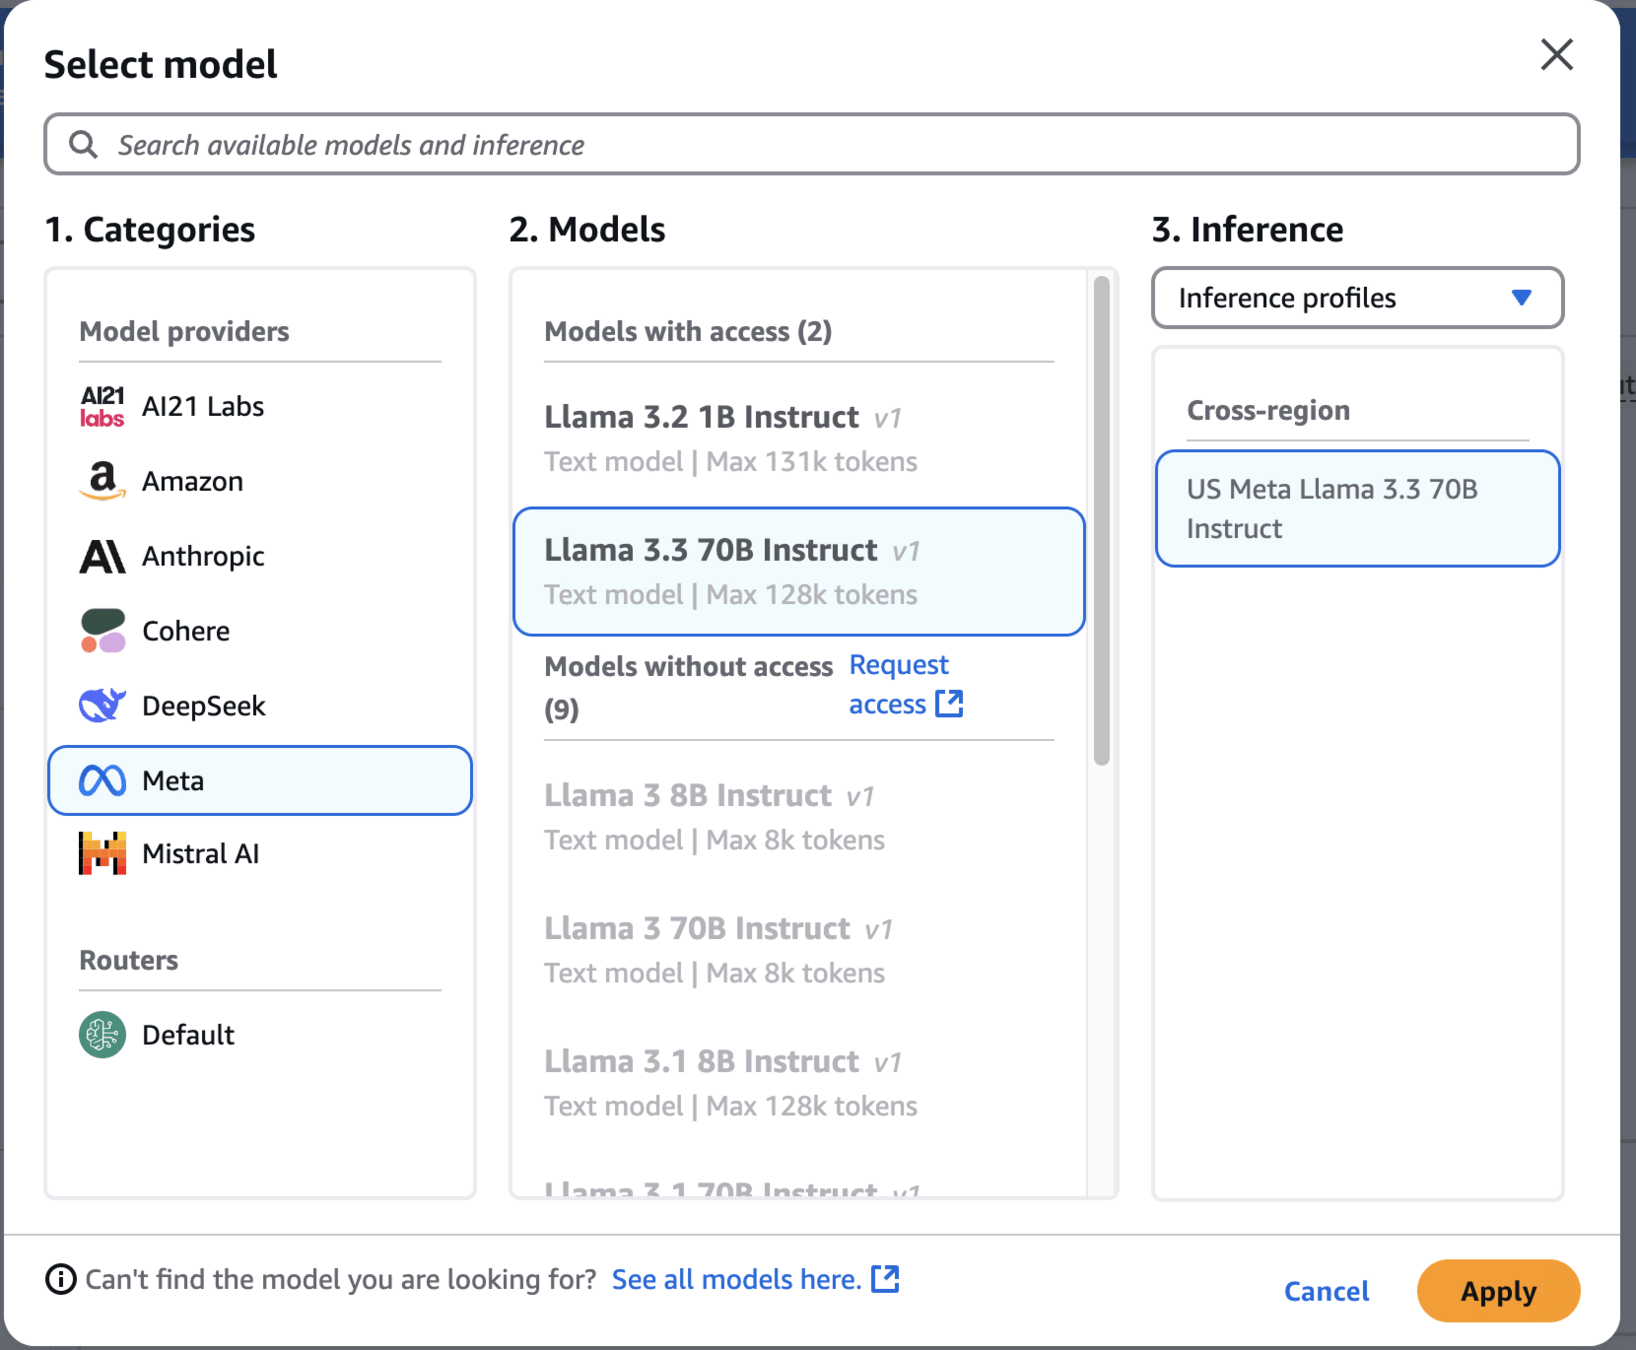Click the AI21 Labs logo icon

(102, 407)
